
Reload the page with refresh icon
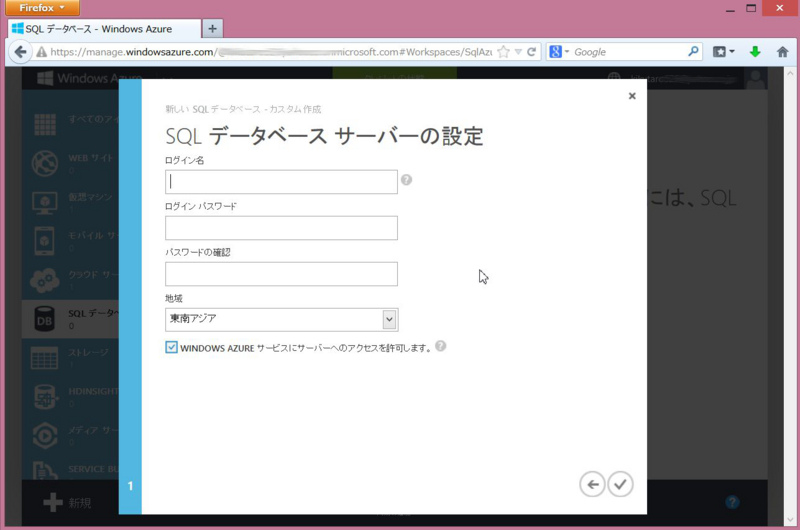(x=532, y=52)
